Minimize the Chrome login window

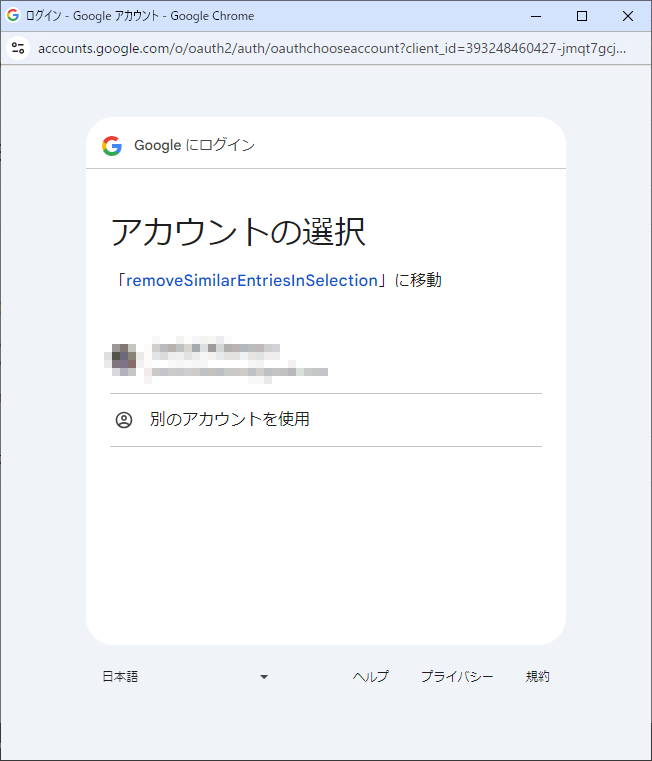click(536, 16)
